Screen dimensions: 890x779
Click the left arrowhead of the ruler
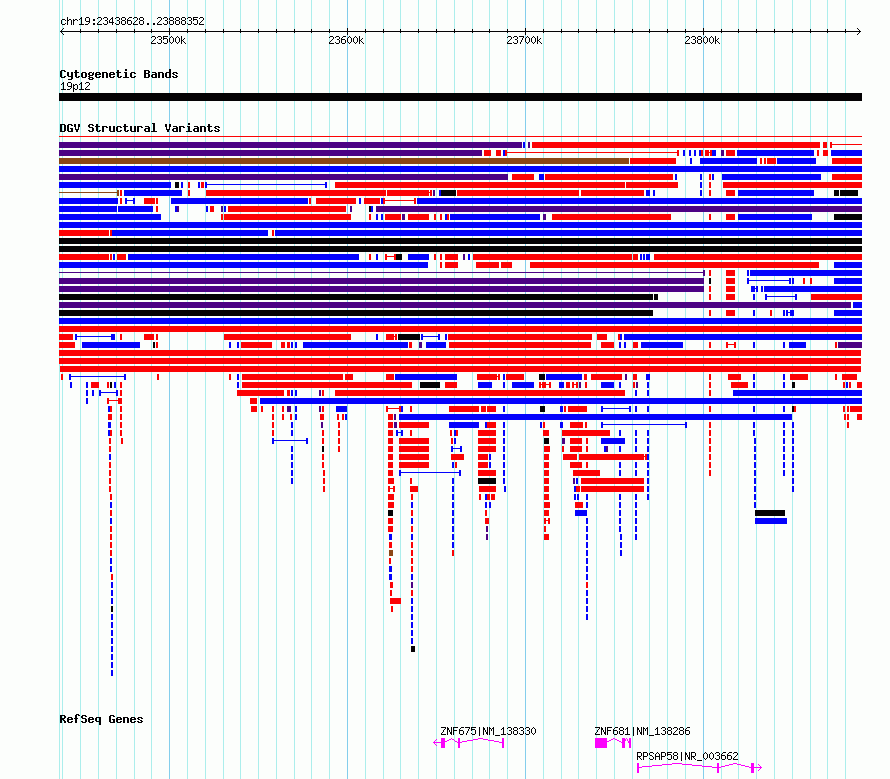[x=62, y=31]
